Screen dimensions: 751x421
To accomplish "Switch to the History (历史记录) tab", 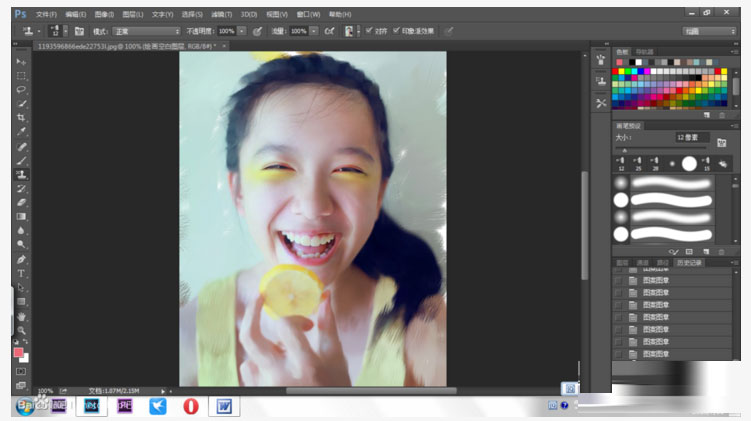I will click(689, 262).
